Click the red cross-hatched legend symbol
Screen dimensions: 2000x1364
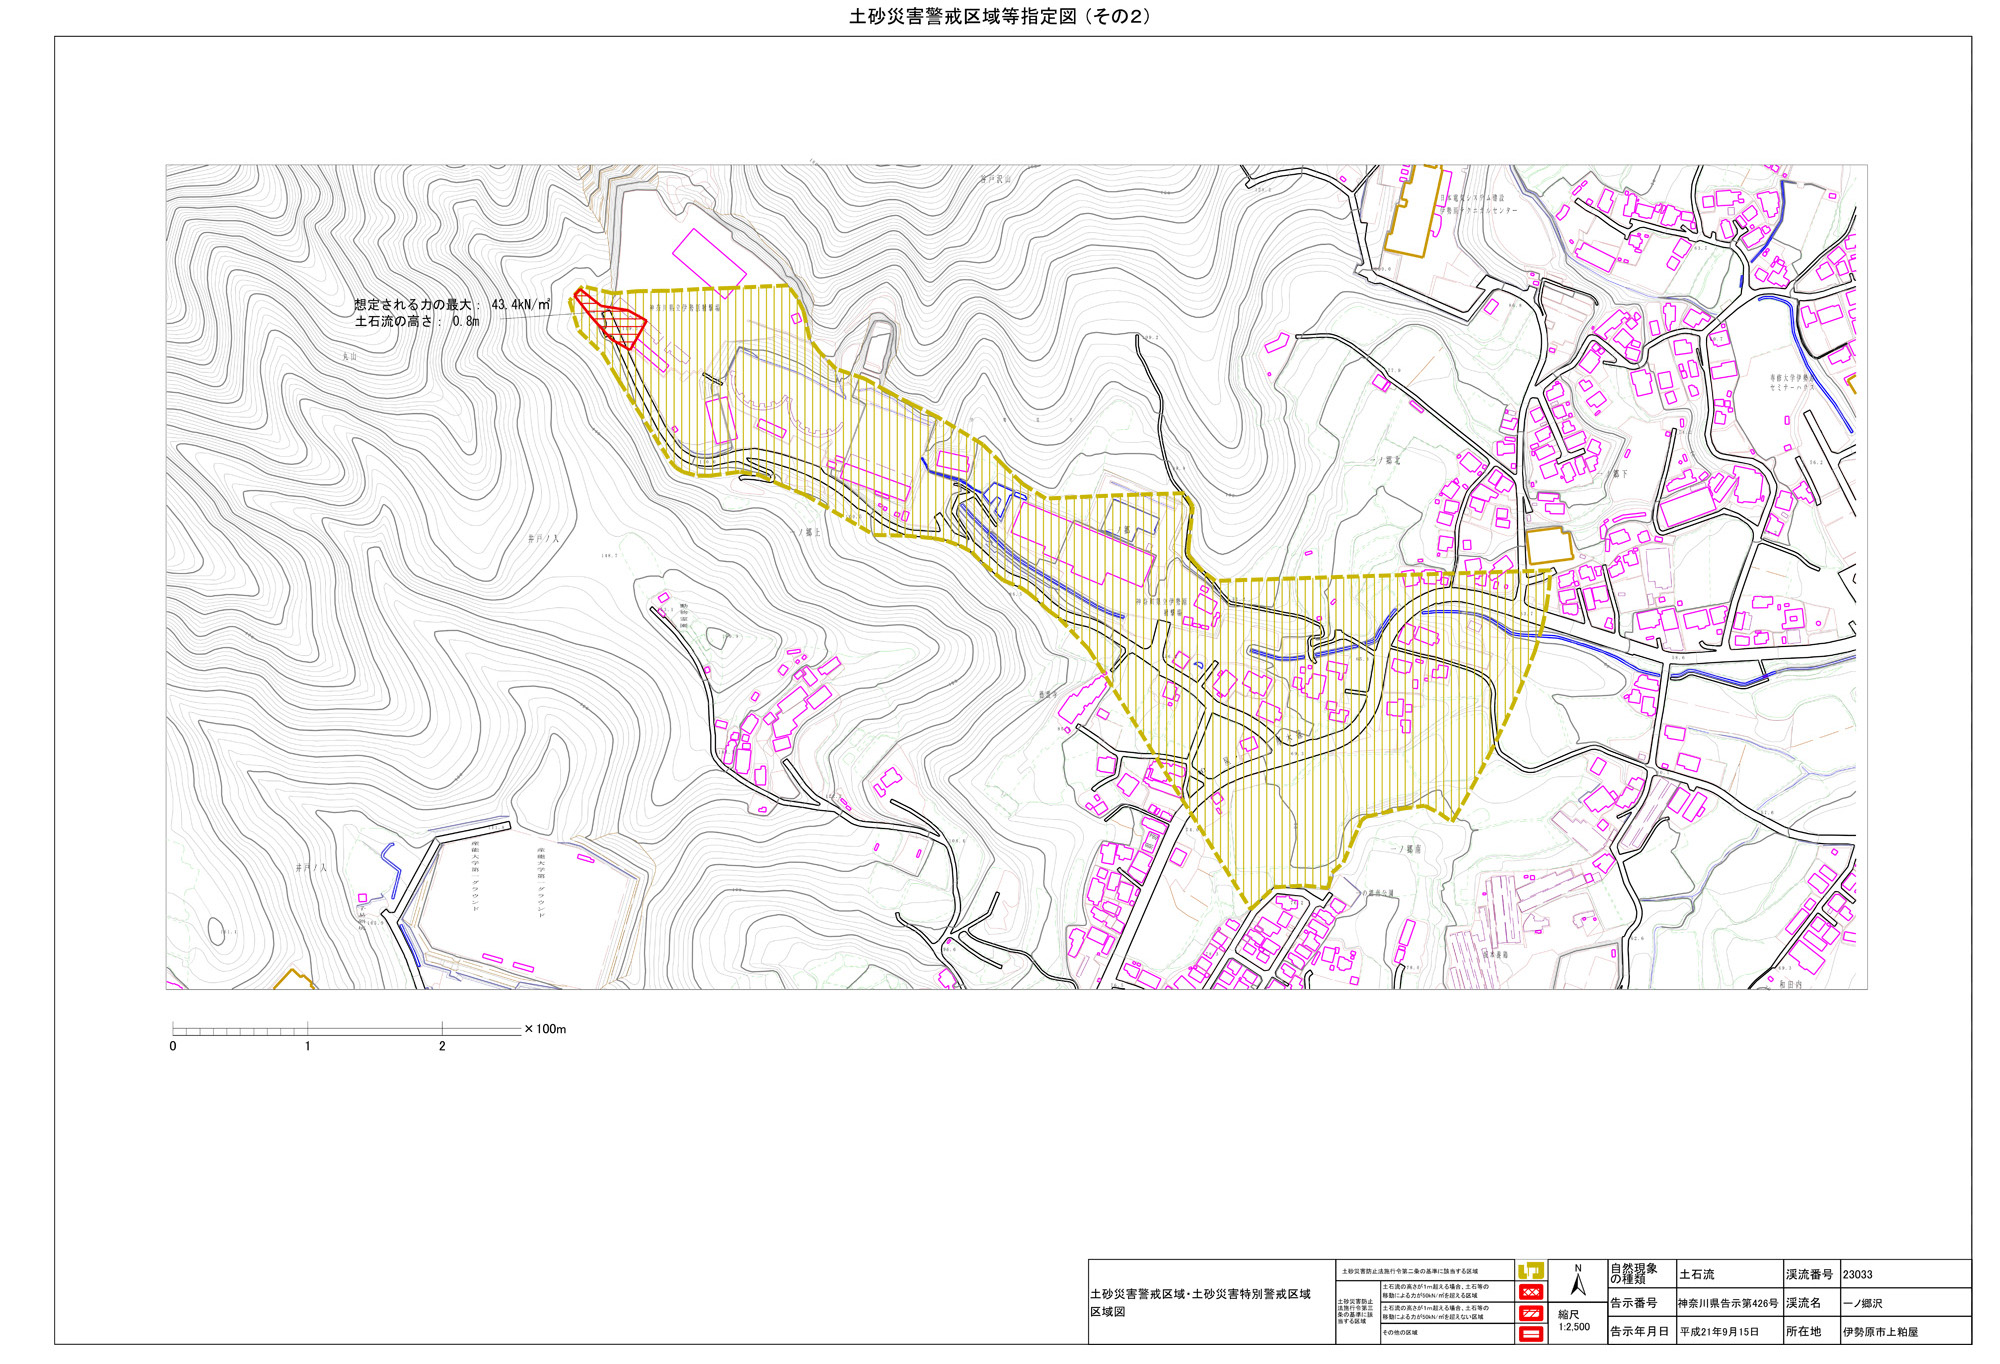tap(1530, 1292)
